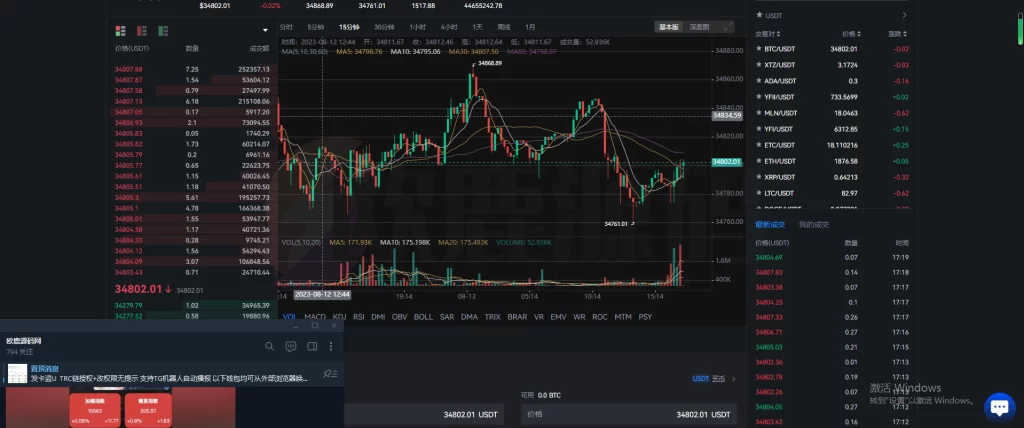The height and width of the screenshot is (428, 1024).
Task: Click recent trade 34804.69 row
Action: click(831, 257)
